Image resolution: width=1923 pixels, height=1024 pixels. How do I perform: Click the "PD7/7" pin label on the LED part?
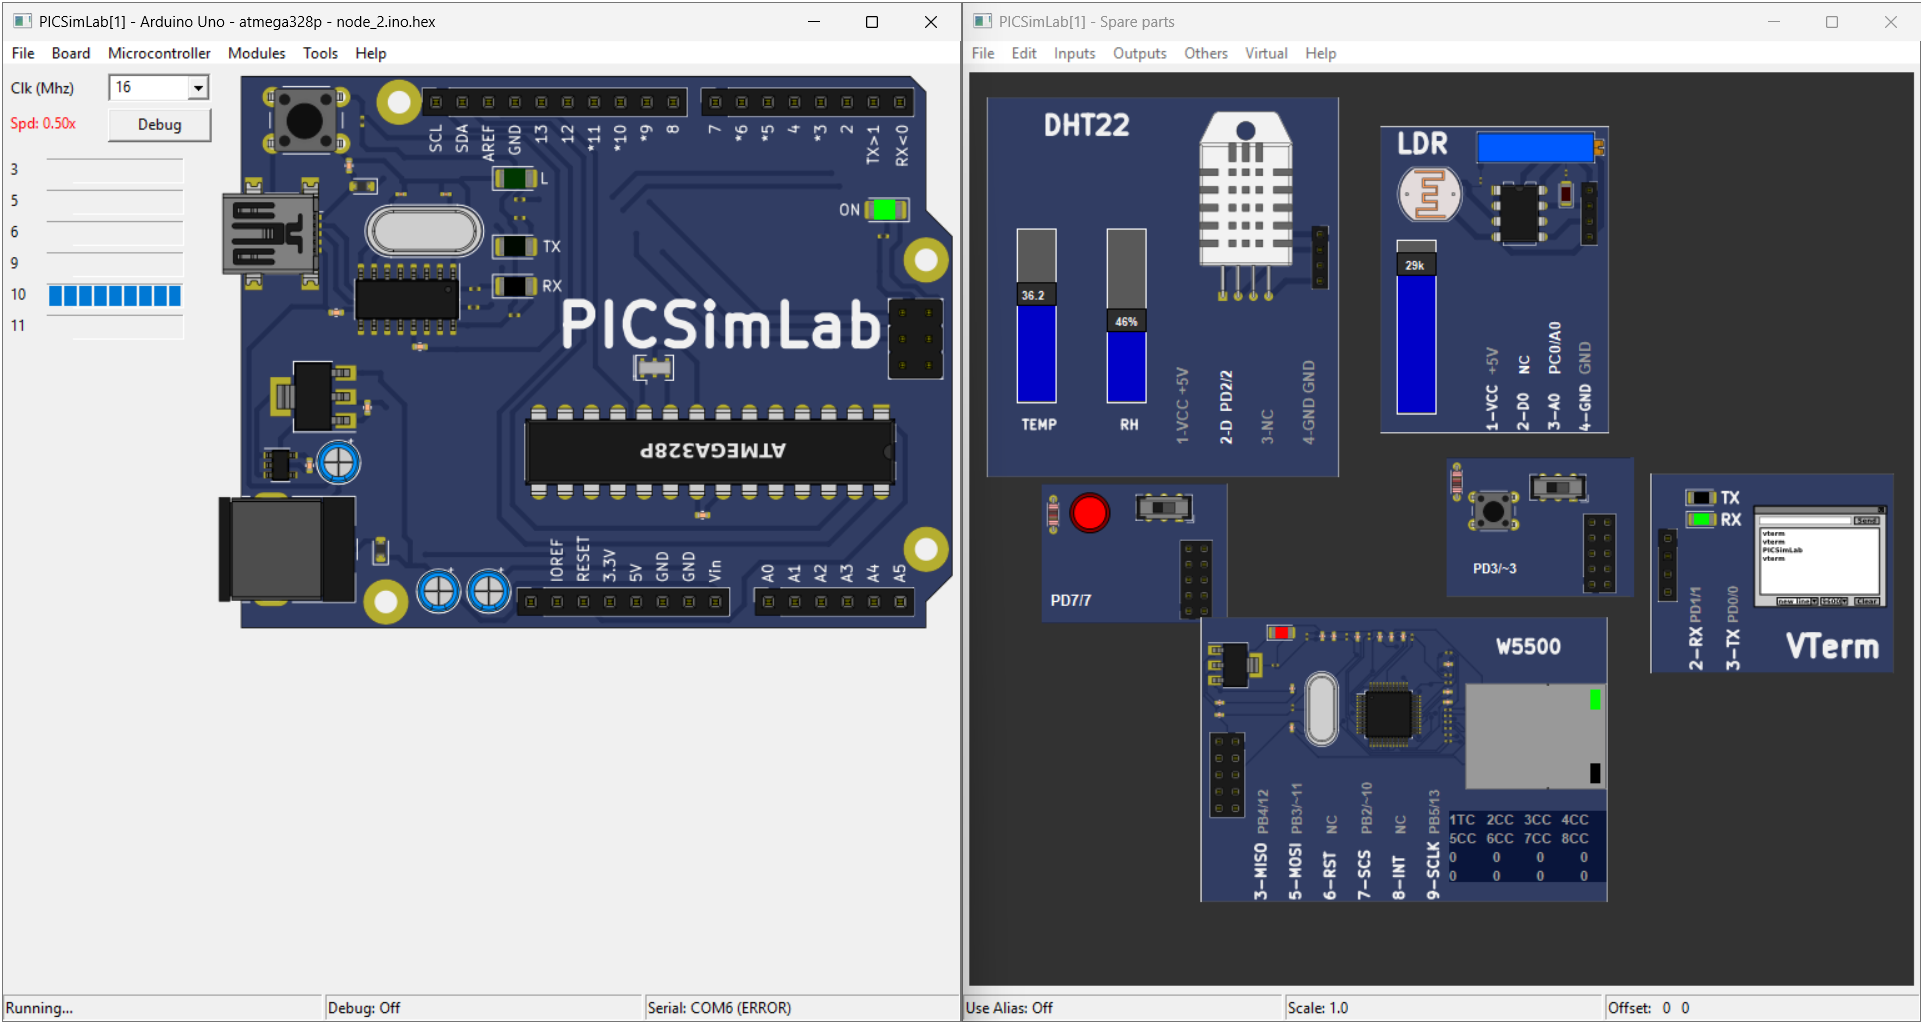pyautogui.click(x=1071, y=600)
